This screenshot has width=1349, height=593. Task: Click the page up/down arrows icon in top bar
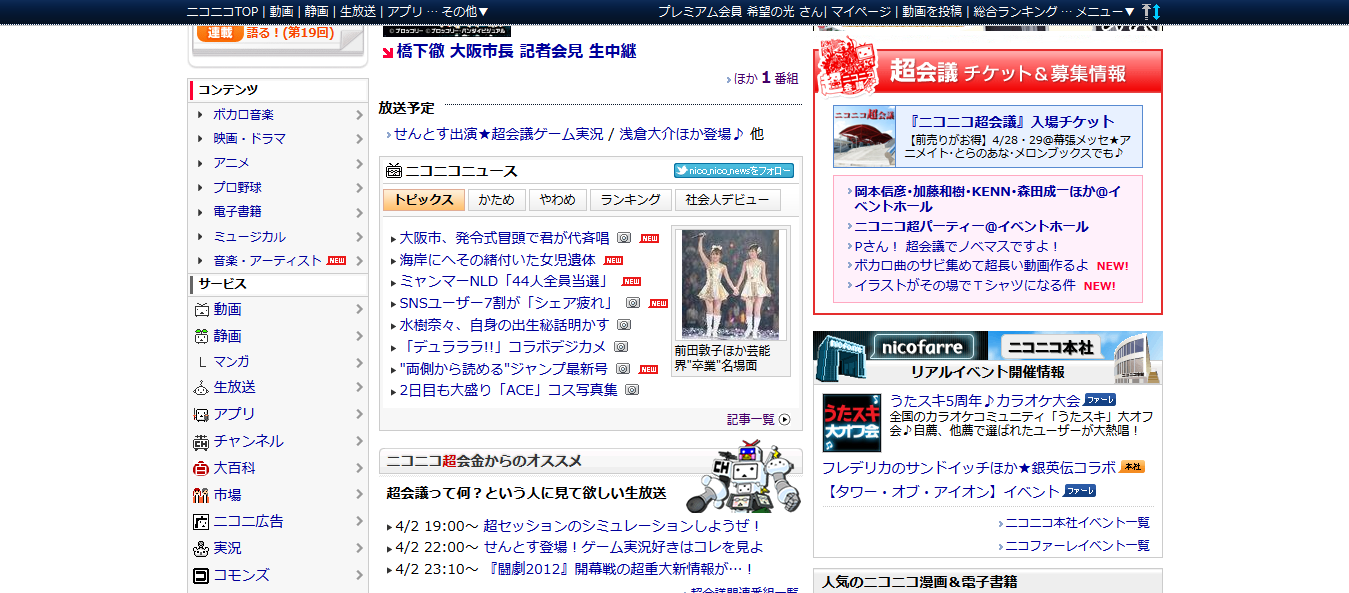(x=1151, y=11)
